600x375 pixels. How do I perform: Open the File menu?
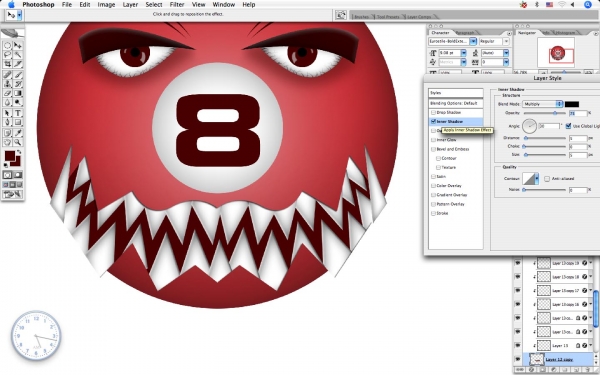[x=67, y=5]
